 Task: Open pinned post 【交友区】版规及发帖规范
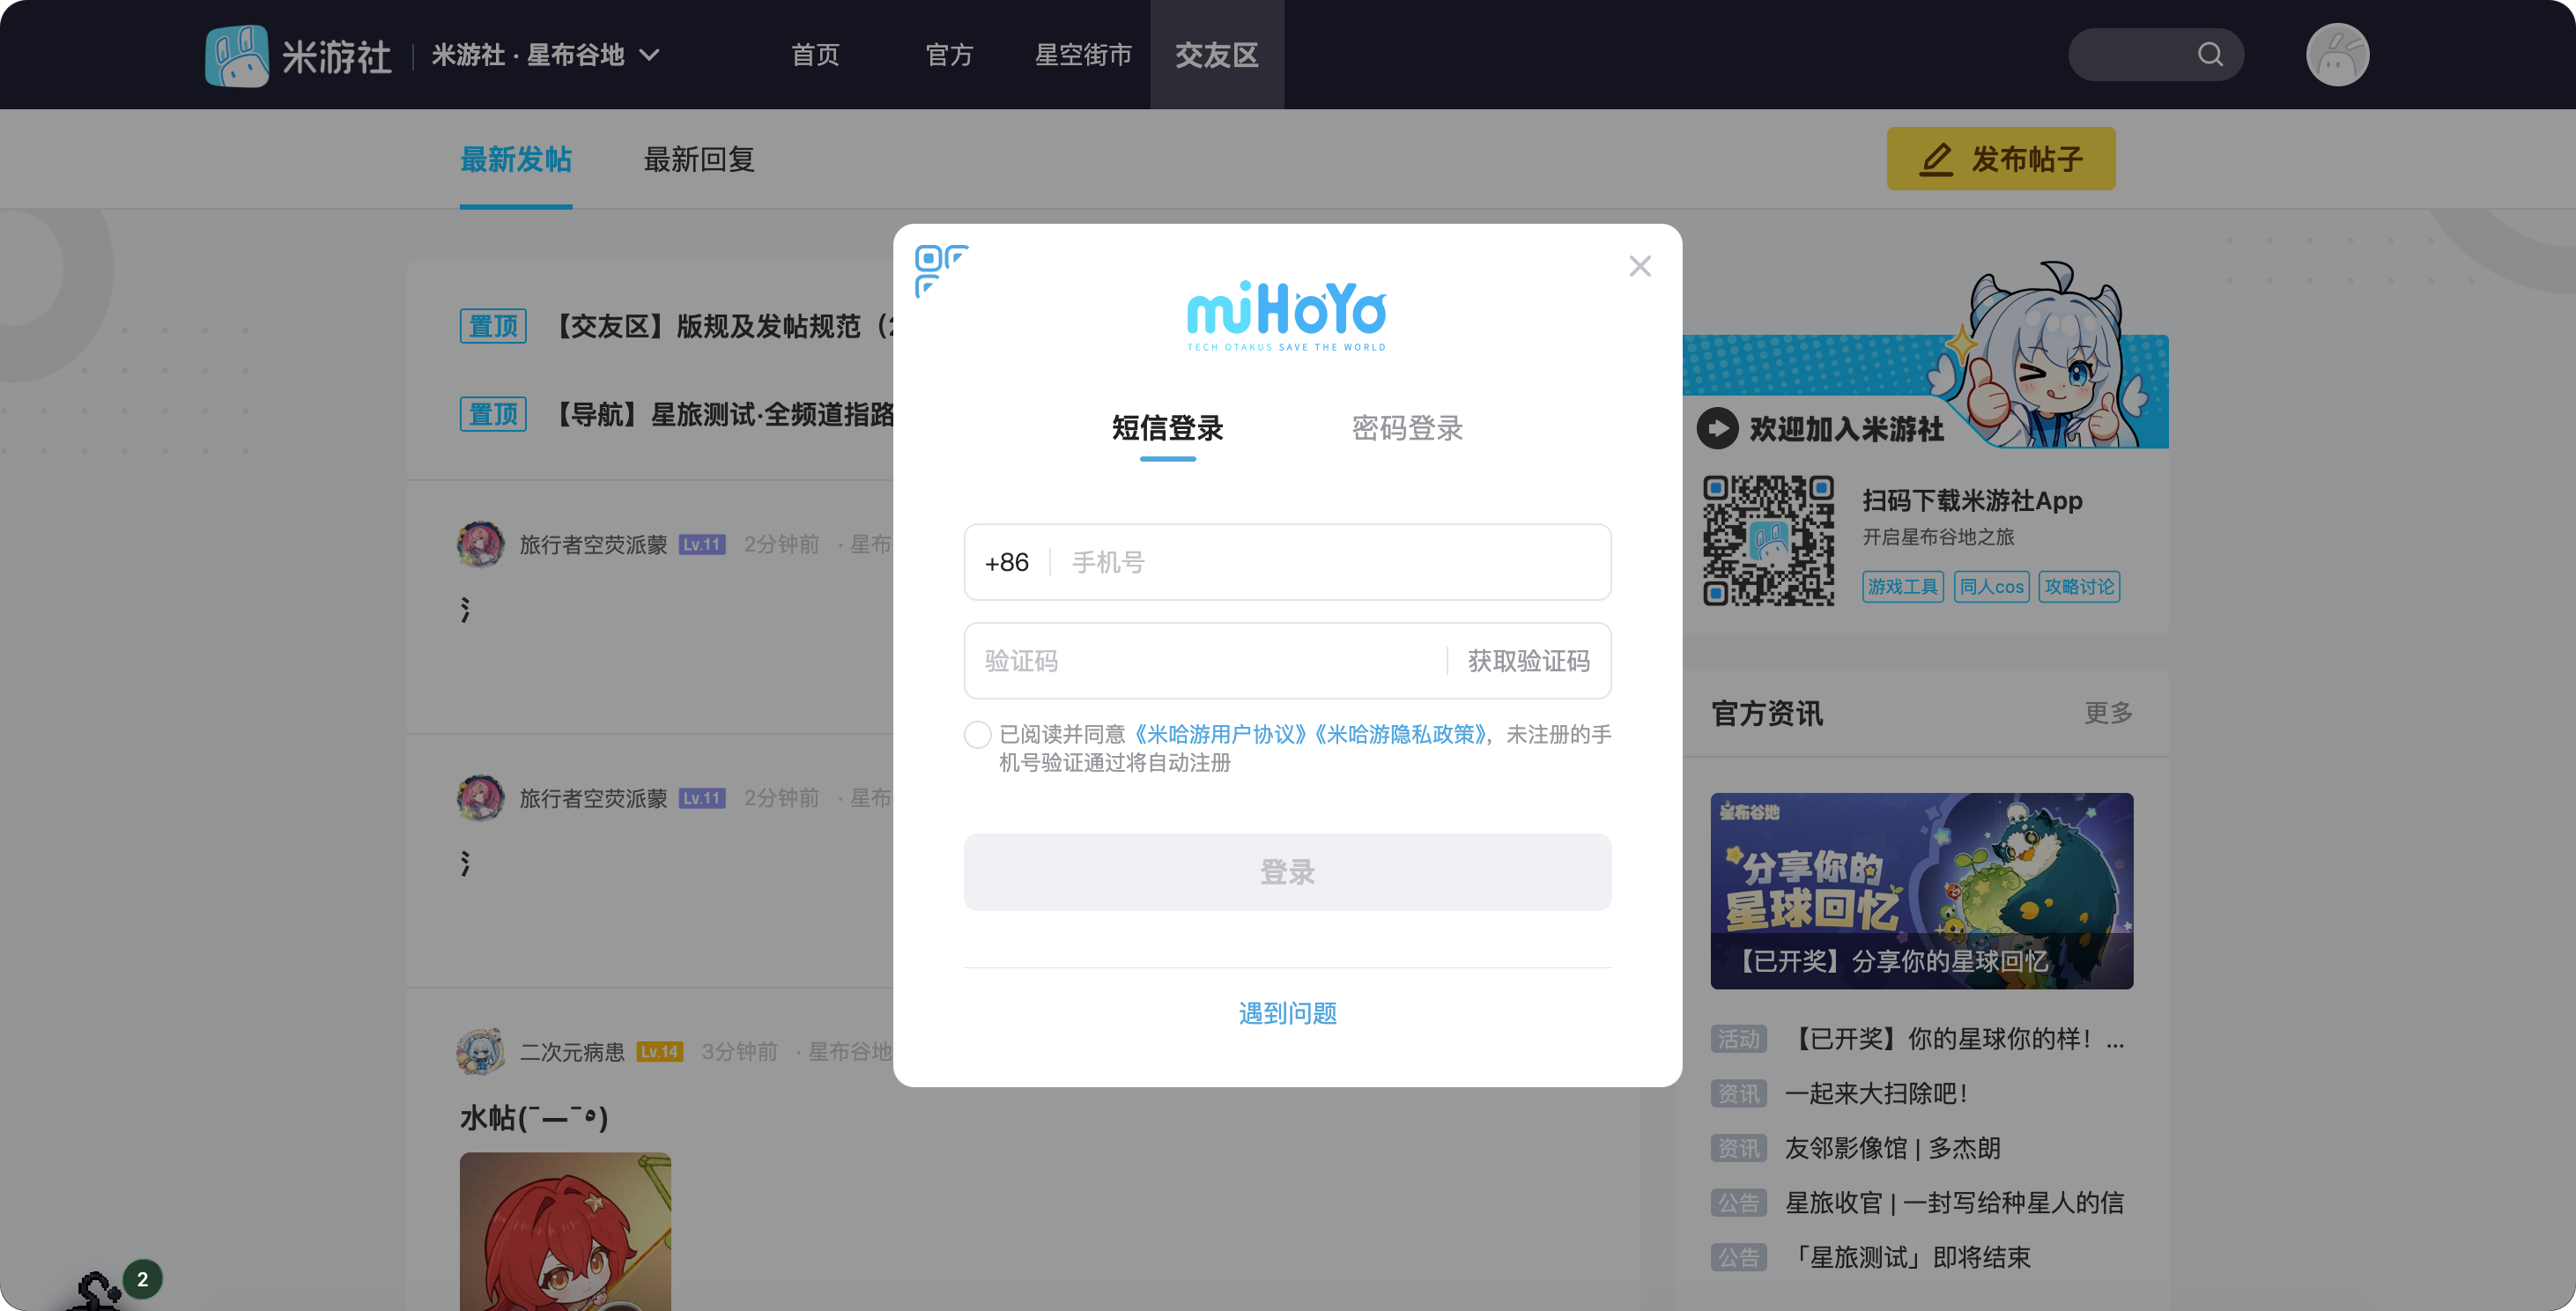click(x=722, y=326)
